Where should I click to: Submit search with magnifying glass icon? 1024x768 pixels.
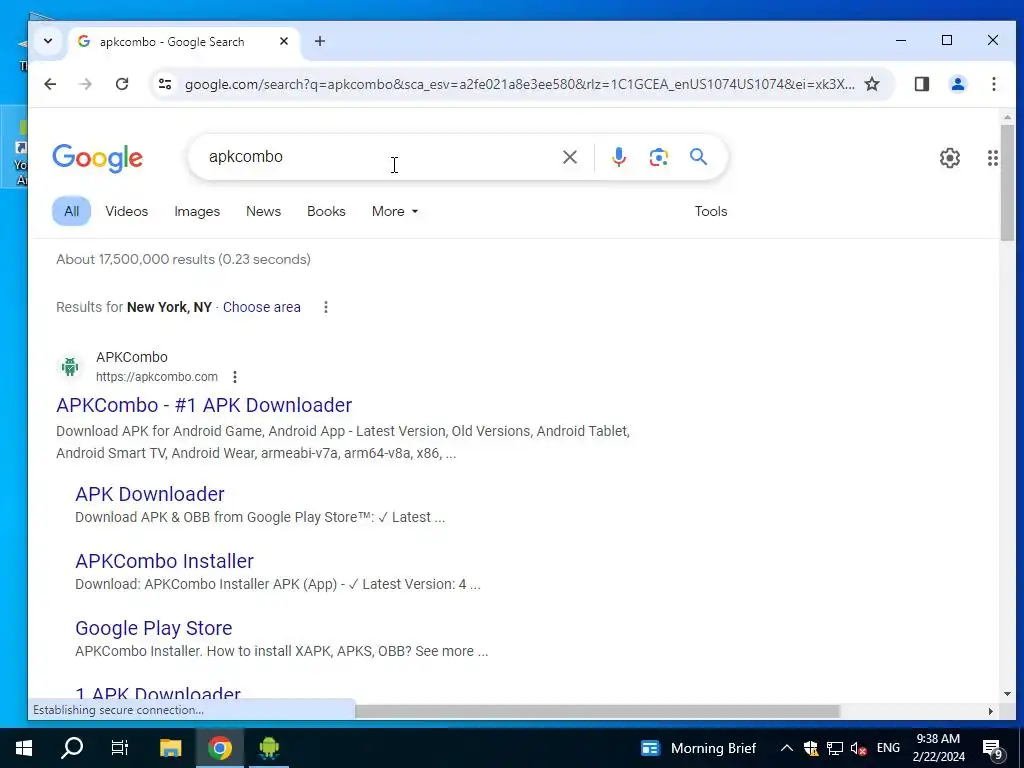coord(698,157)
